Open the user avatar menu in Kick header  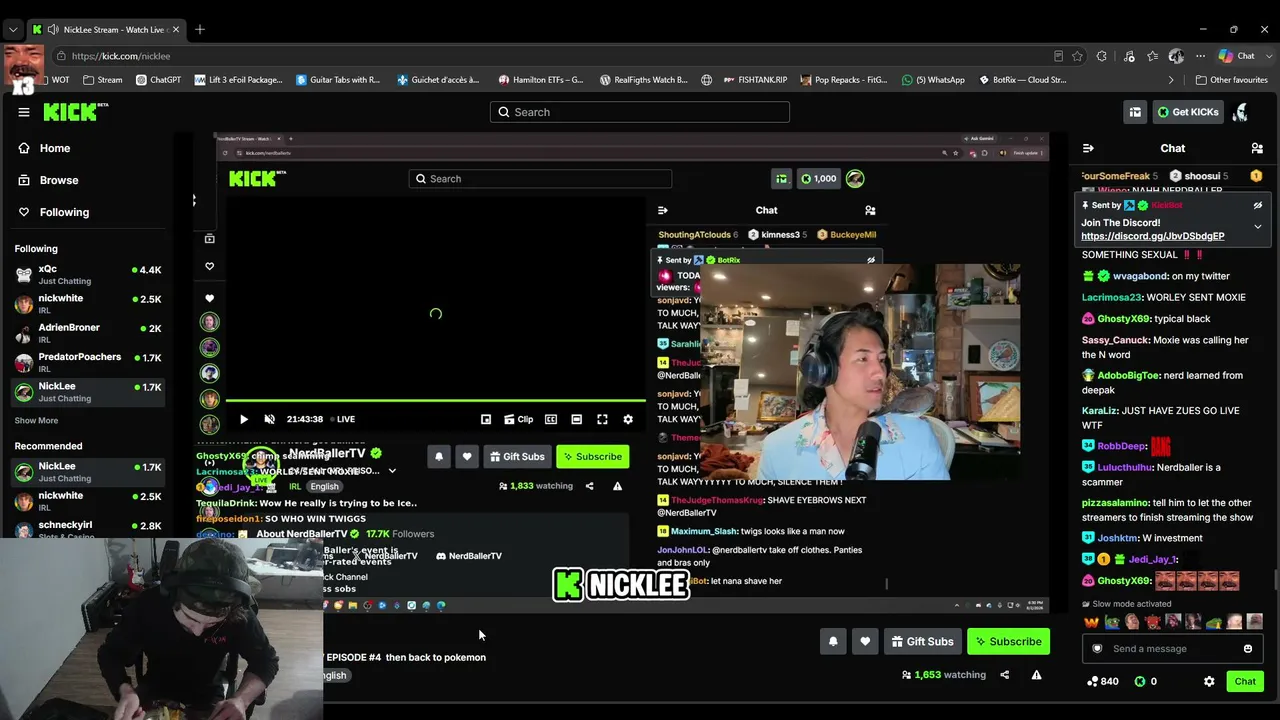coord(1241,112)
